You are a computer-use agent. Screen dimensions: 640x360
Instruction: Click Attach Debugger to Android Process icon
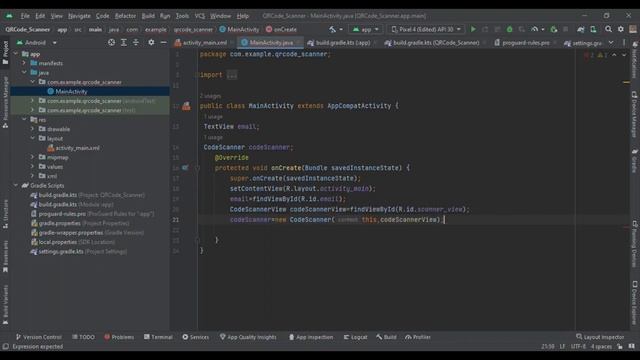coord(553,29)
